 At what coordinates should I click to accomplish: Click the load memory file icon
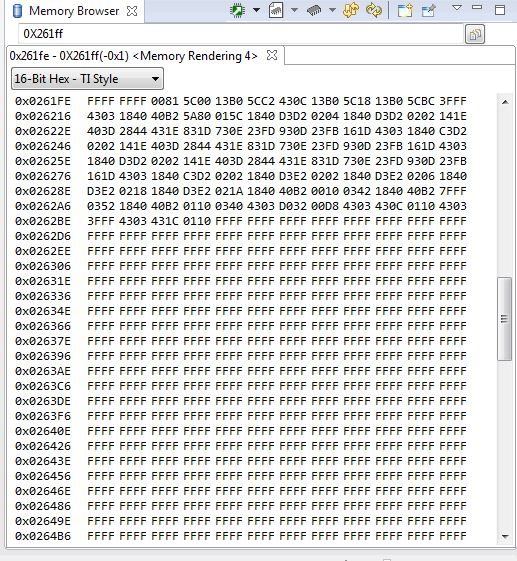click(x=276, y=10)
